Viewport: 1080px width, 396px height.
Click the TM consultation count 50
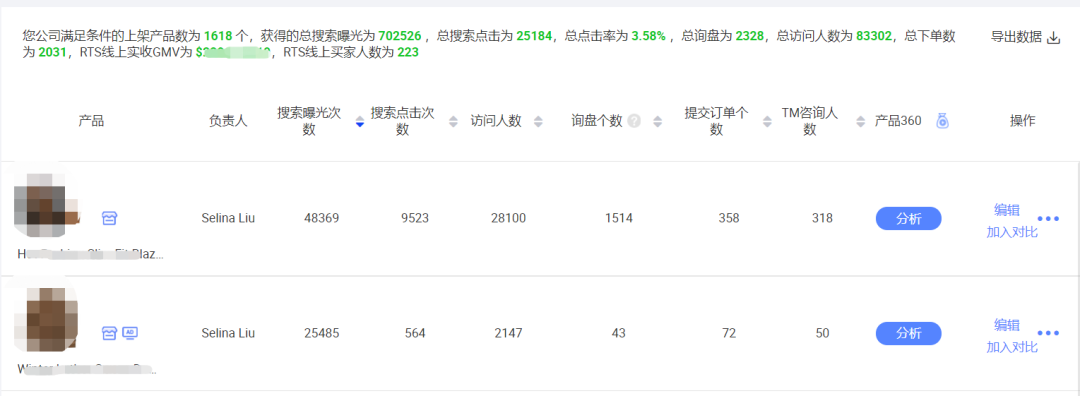(822, 333)
